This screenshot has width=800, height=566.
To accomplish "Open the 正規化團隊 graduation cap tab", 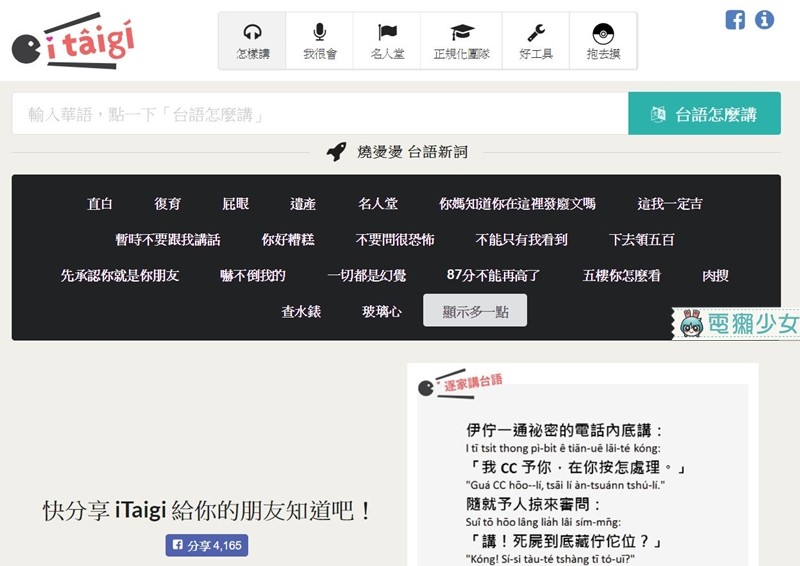I will tap(462, 41).
